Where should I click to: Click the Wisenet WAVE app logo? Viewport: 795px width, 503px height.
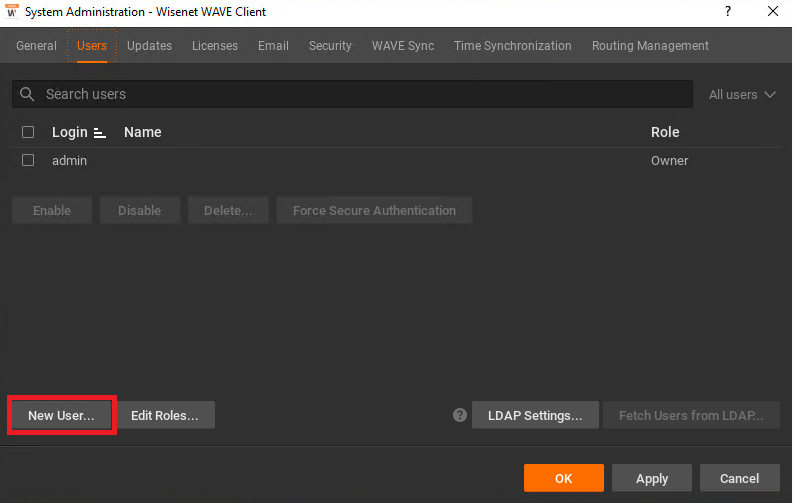tap(12, 11)
